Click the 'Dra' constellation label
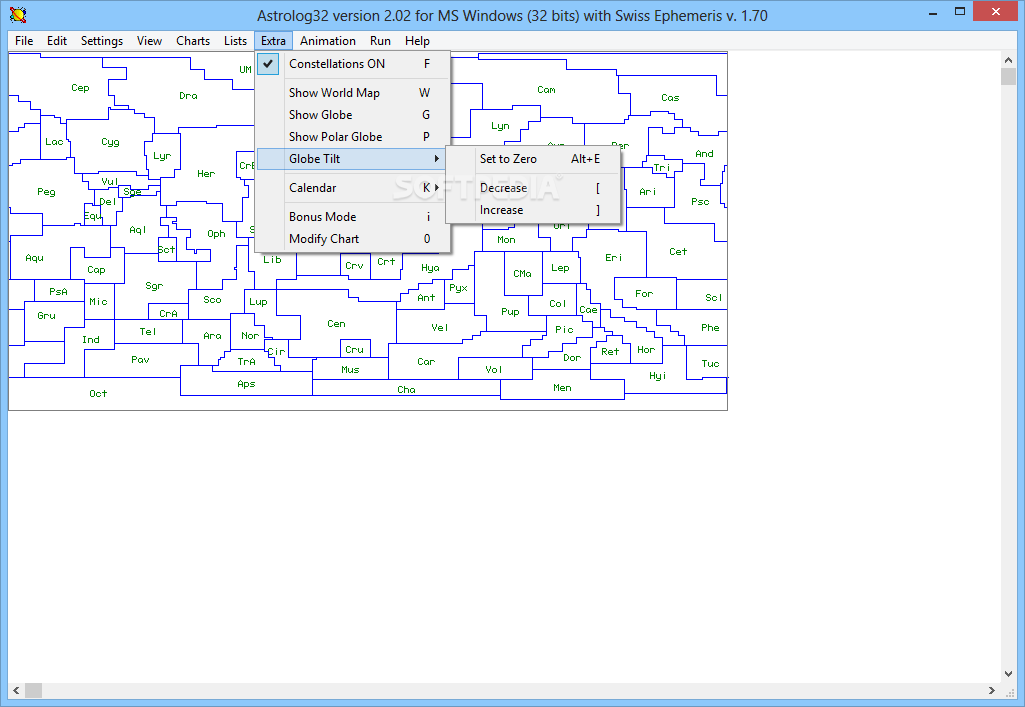1025x707 pixels. point(188,95)
